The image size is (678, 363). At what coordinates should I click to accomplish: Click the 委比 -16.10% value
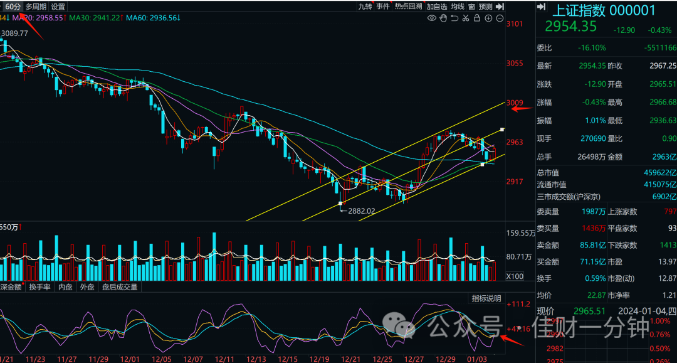click(592, 48)
